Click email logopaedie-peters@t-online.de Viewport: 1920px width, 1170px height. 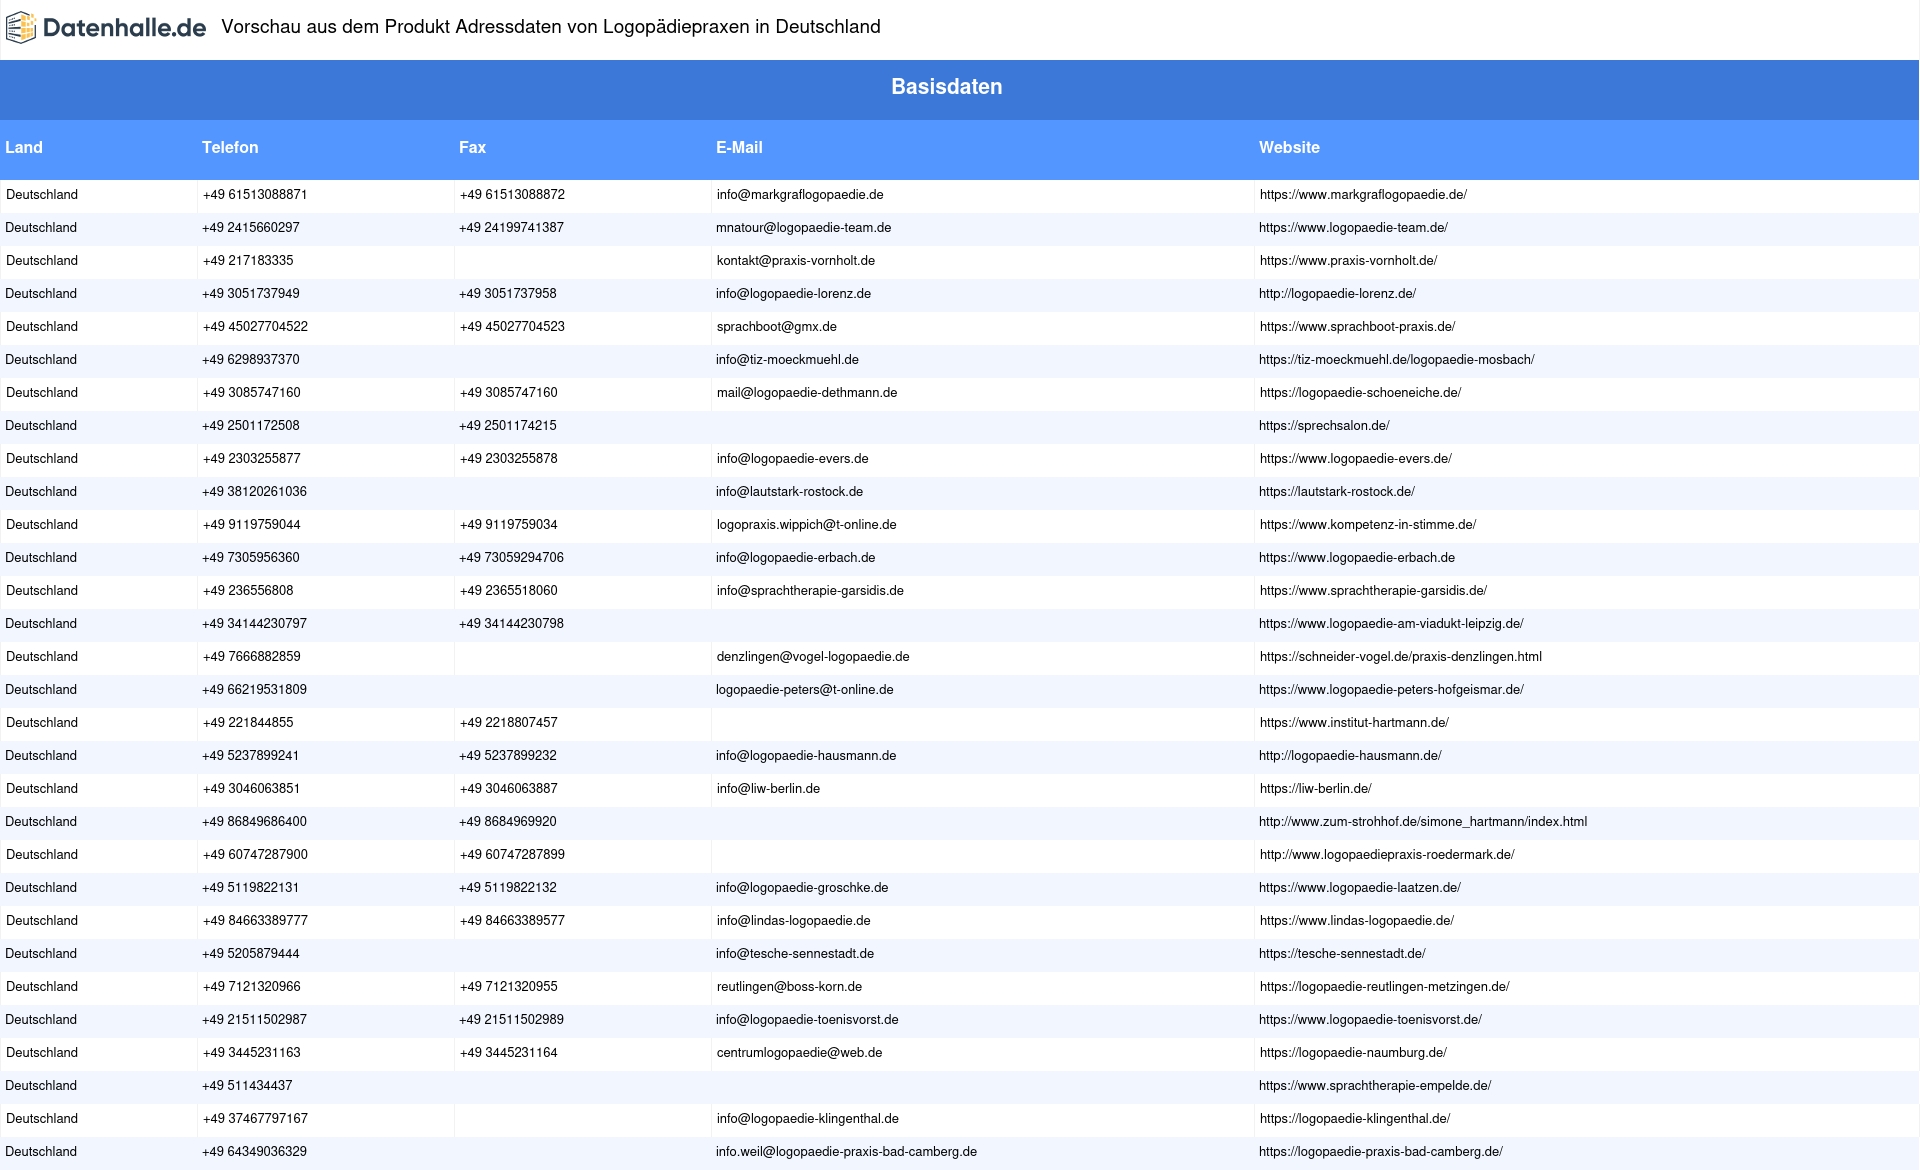click(804, 690)
